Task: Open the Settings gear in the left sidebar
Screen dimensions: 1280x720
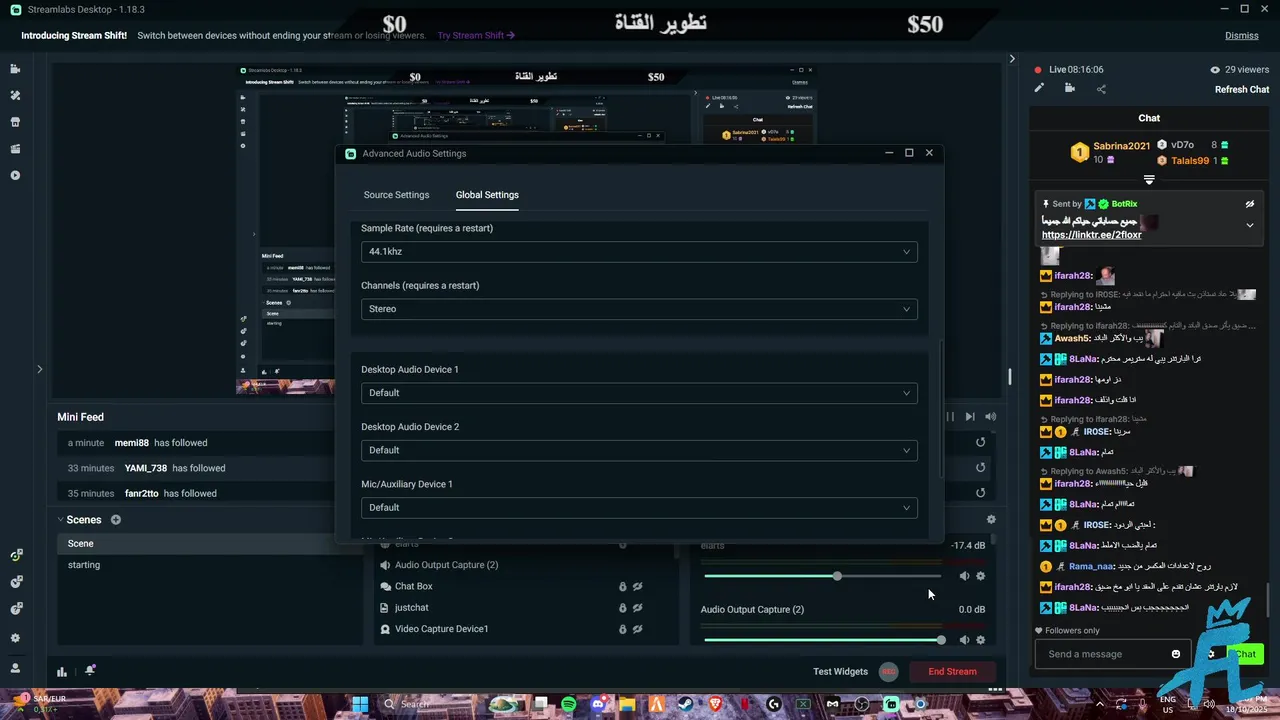Action: tap(15, 638)
